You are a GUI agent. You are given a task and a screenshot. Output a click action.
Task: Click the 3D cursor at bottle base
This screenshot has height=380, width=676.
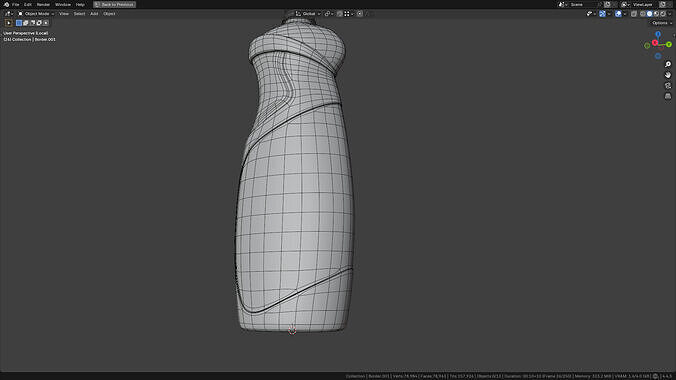coord(292,330)
